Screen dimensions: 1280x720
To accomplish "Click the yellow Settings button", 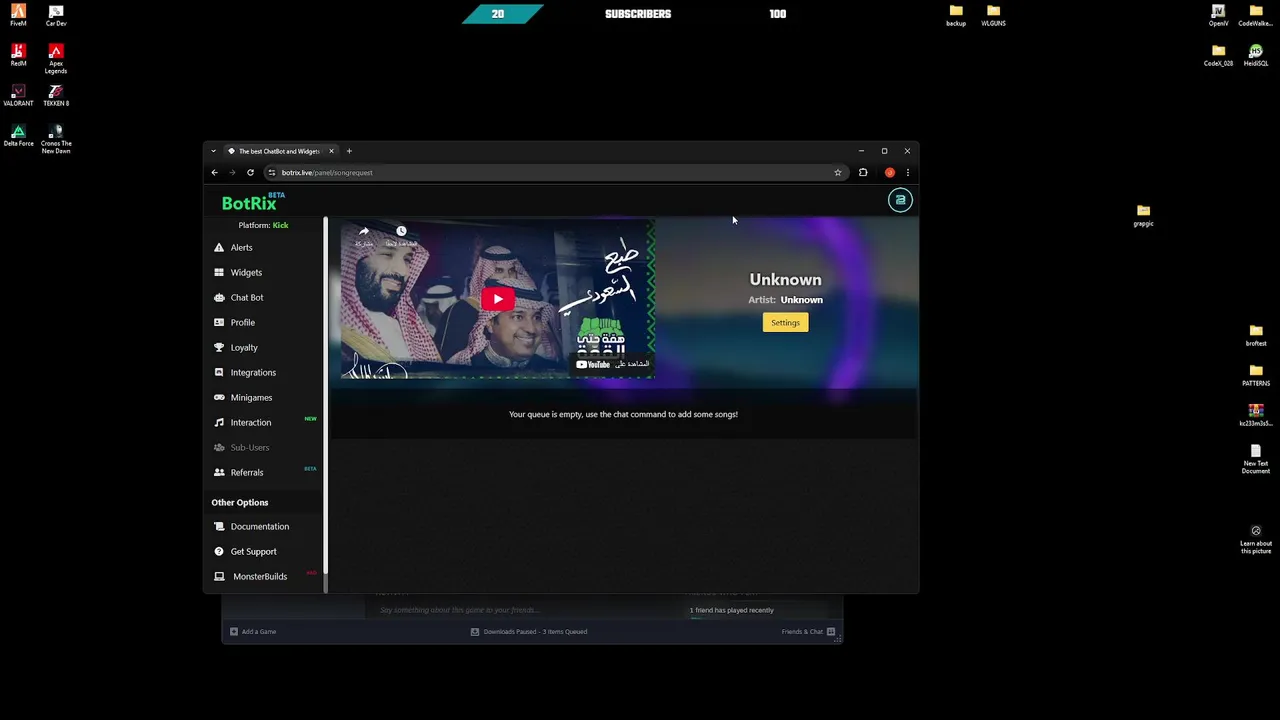I will [x=785, y=322].
